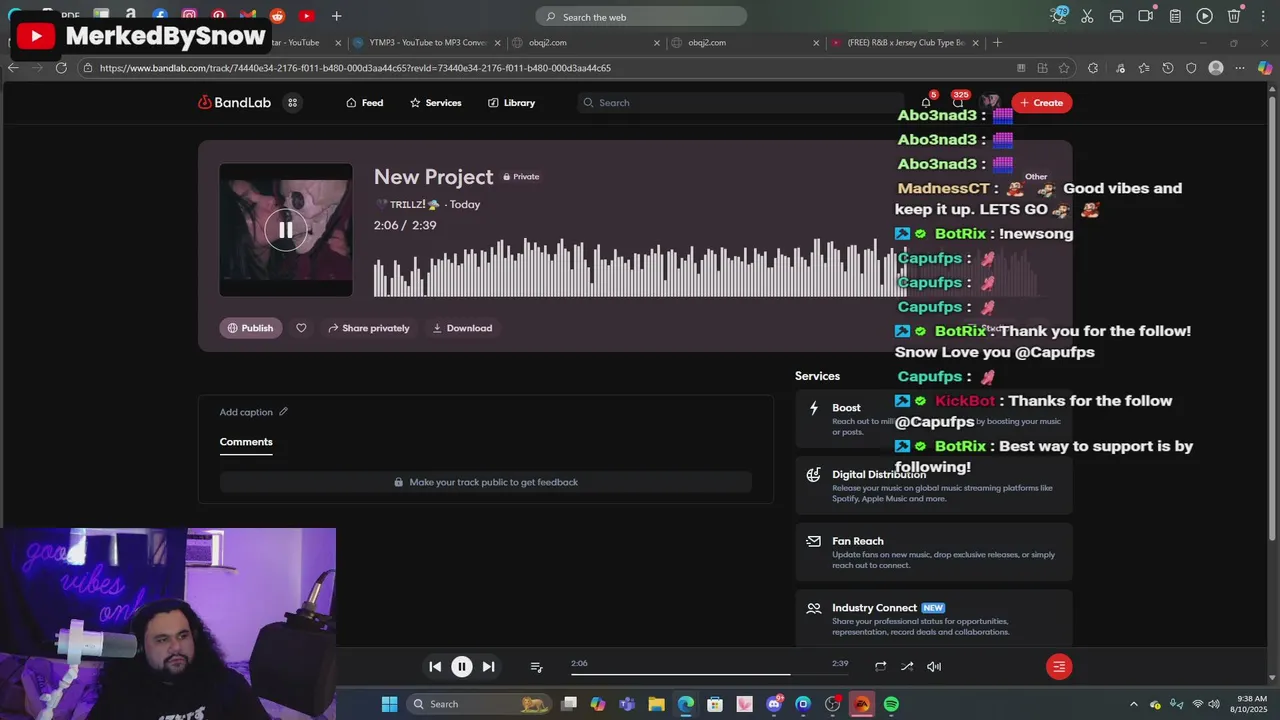The width and height of the screenshot is (1280, 720).
Task: Open the notifications bell
Action: click(926, 103)
